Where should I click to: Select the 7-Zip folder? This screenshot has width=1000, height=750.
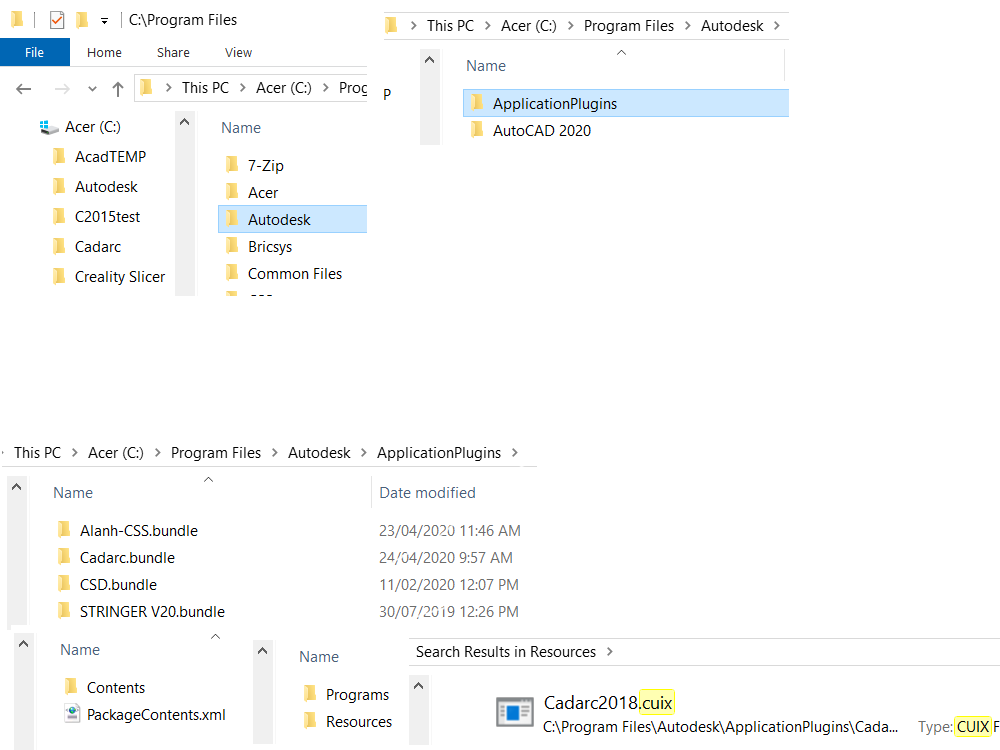coord(265,165)
